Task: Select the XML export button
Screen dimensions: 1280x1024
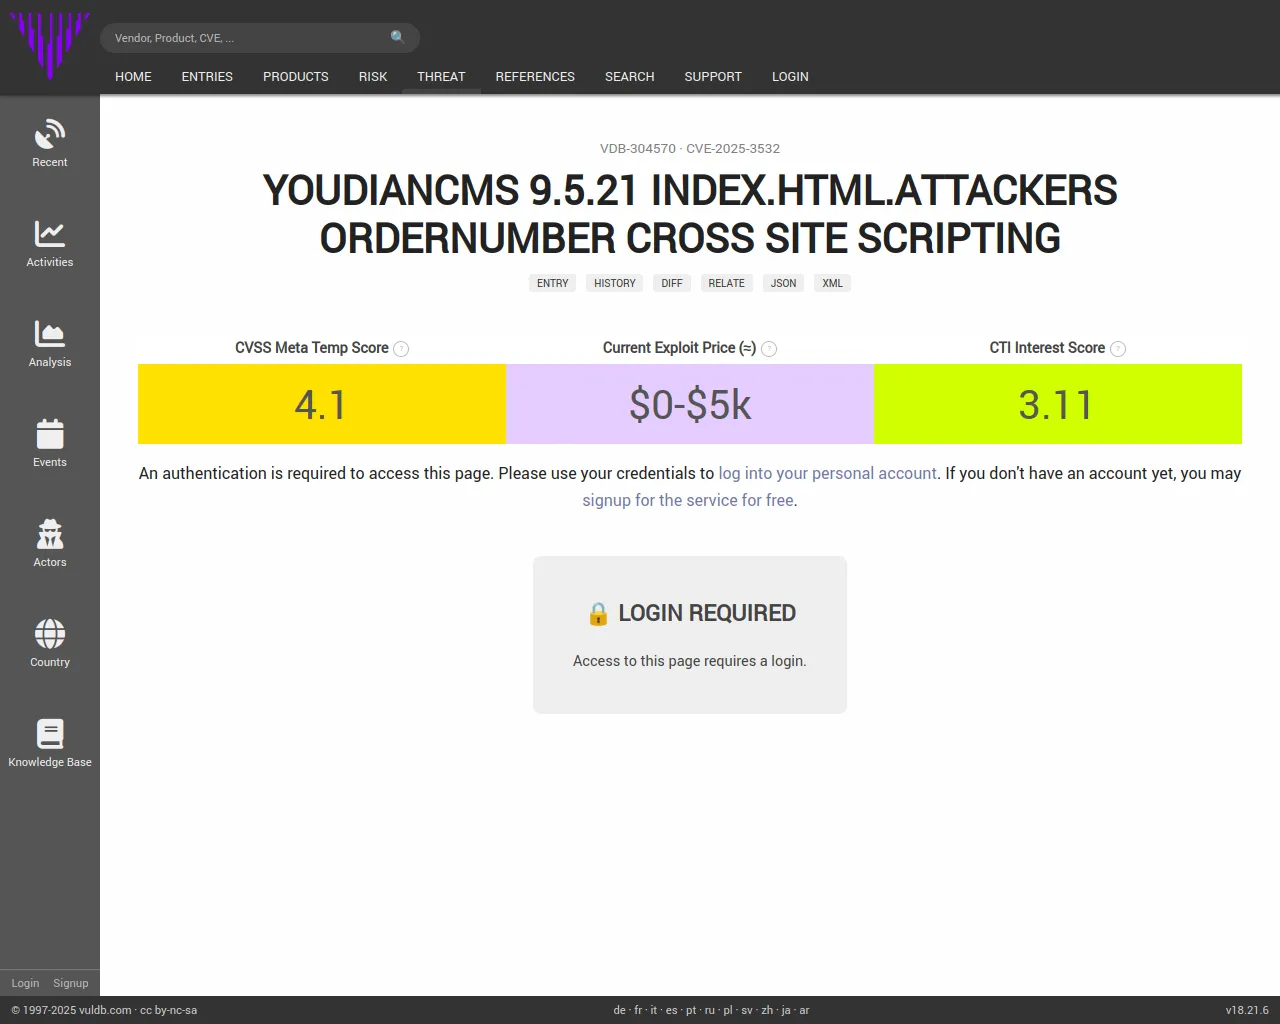Action: tap(833, 283)
